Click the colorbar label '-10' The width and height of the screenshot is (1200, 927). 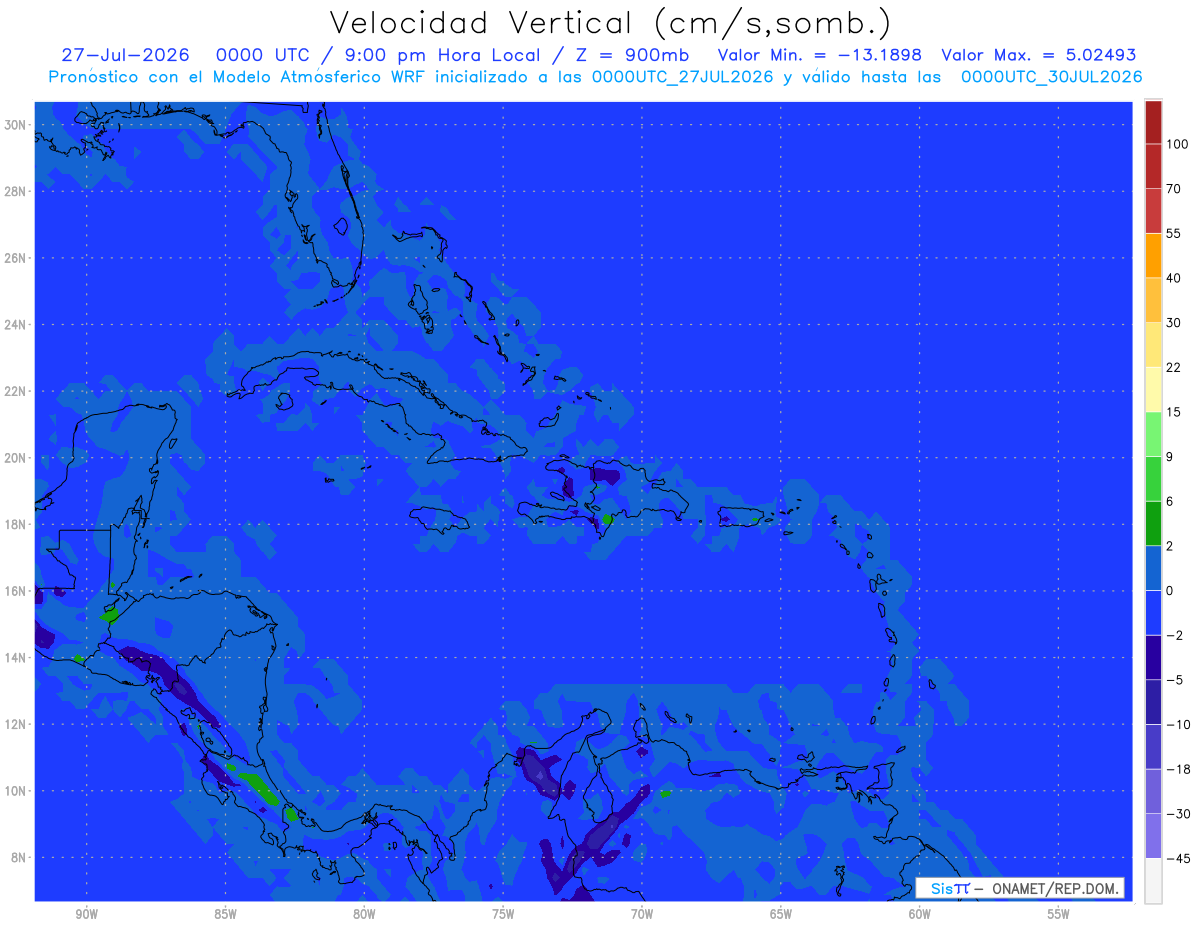1177,724
